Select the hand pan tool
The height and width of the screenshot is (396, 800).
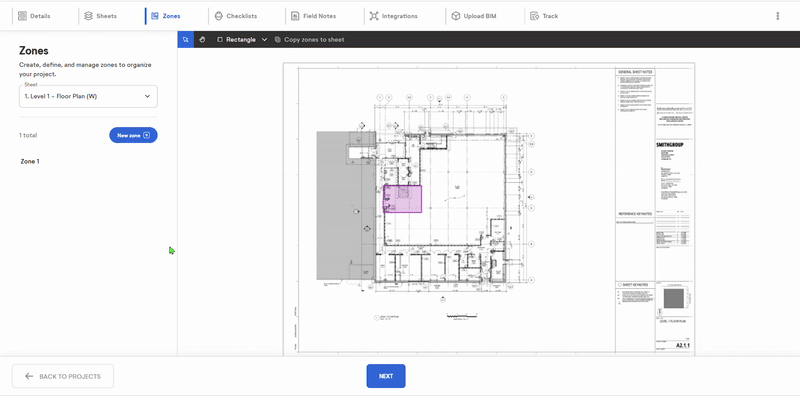203,39
